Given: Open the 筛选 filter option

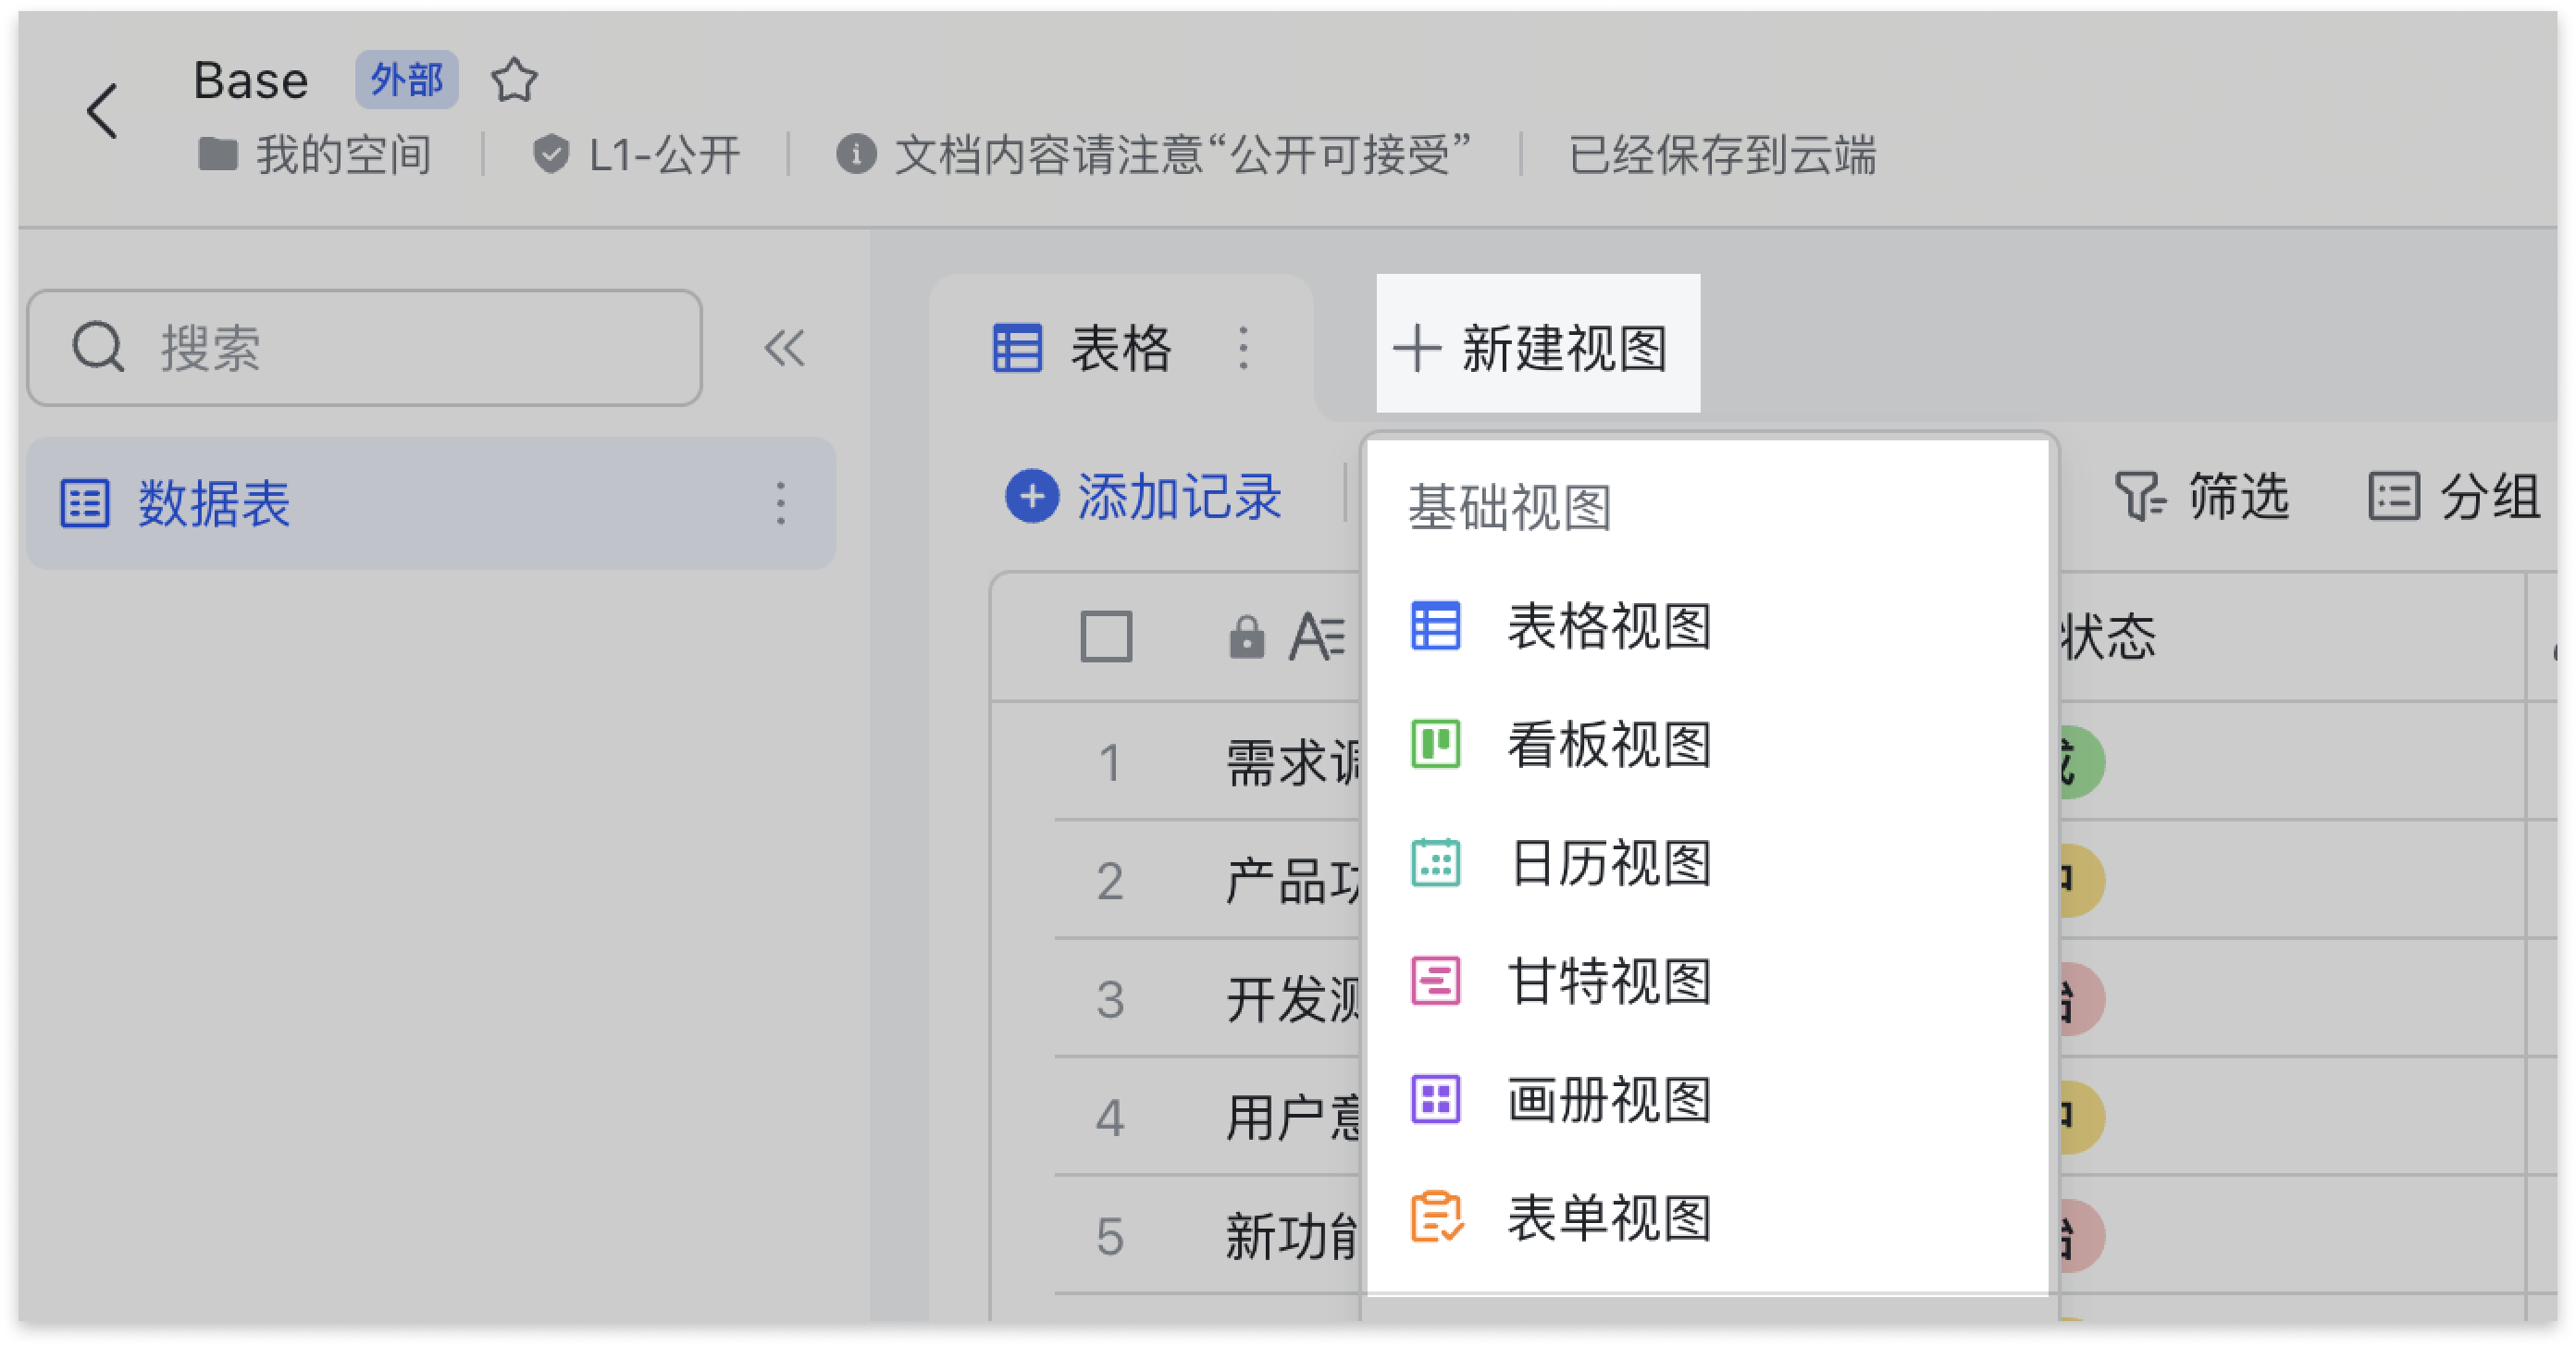Looking at the screenshot, I should tap(2201, 496).
